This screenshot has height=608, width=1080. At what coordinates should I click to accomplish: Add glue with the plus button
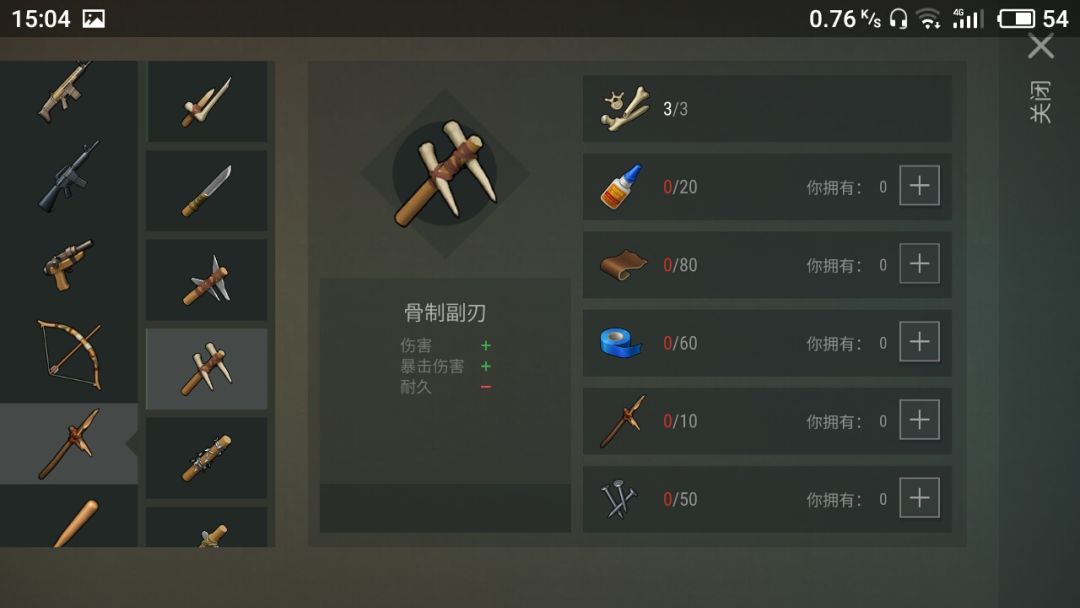(x=920, y=186)
